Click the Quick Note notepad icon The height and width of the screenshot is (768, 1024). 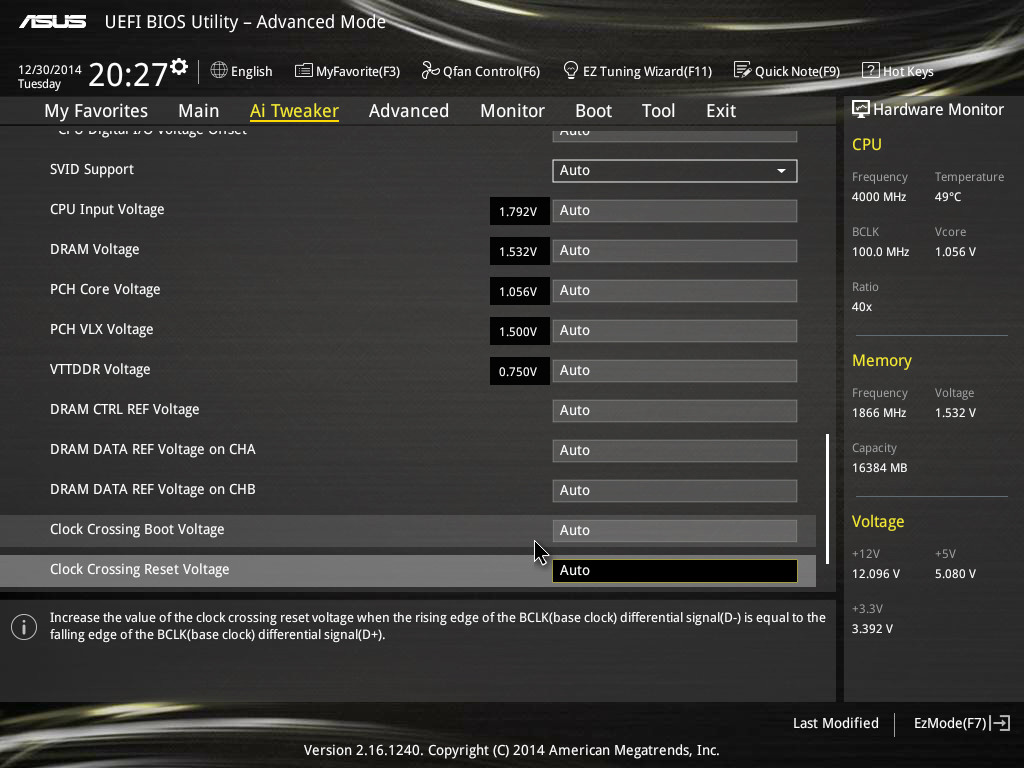coord(742,70)
